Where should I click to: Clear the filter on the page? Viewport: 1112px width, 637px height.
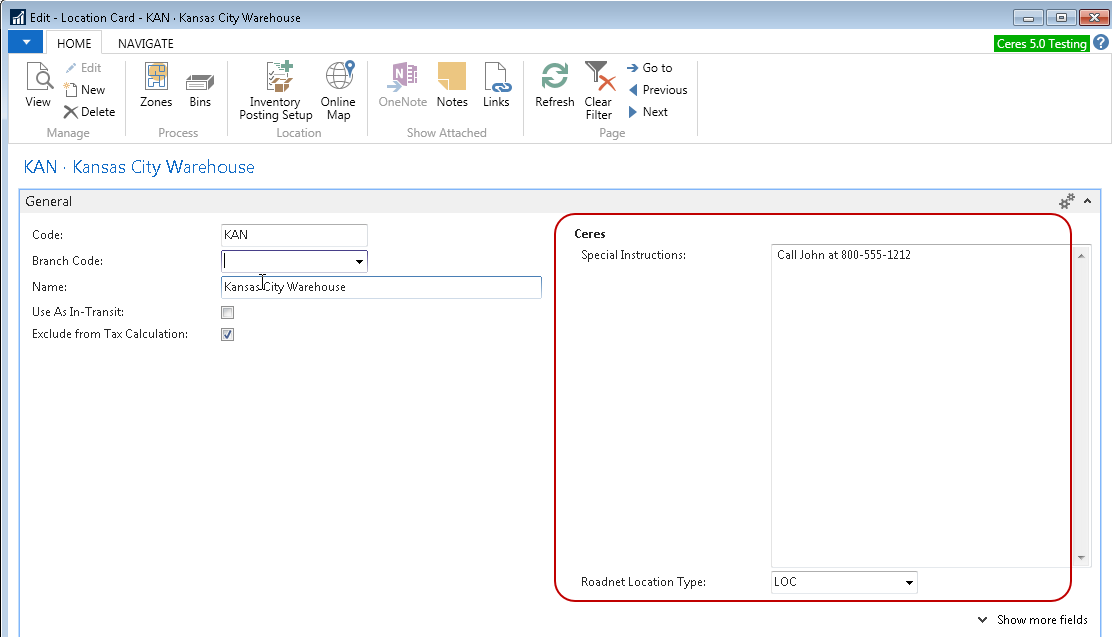click(598, 90)
